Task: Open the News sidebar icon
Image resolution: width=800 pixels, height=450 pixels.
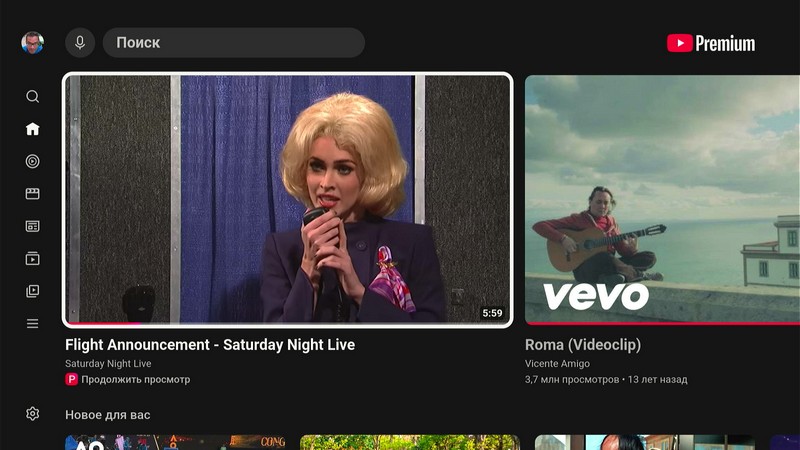Action: (33, 226)
